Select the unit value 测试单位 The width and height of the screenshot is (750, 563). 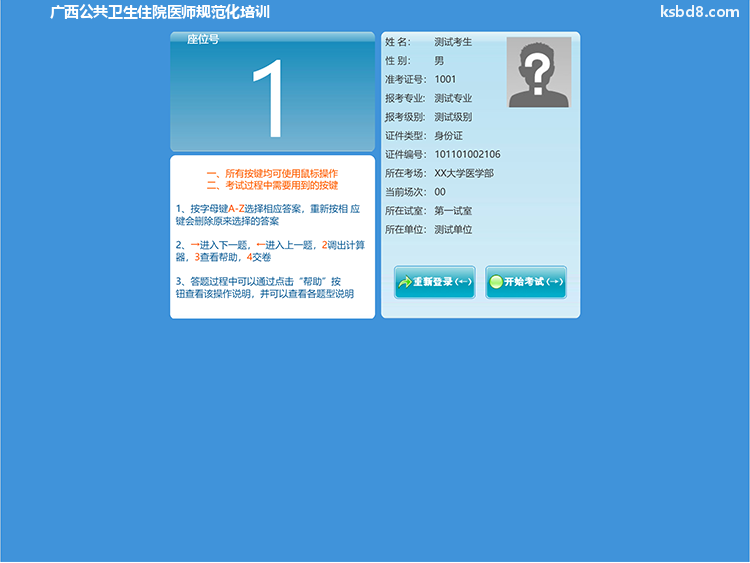click(453, 230)
